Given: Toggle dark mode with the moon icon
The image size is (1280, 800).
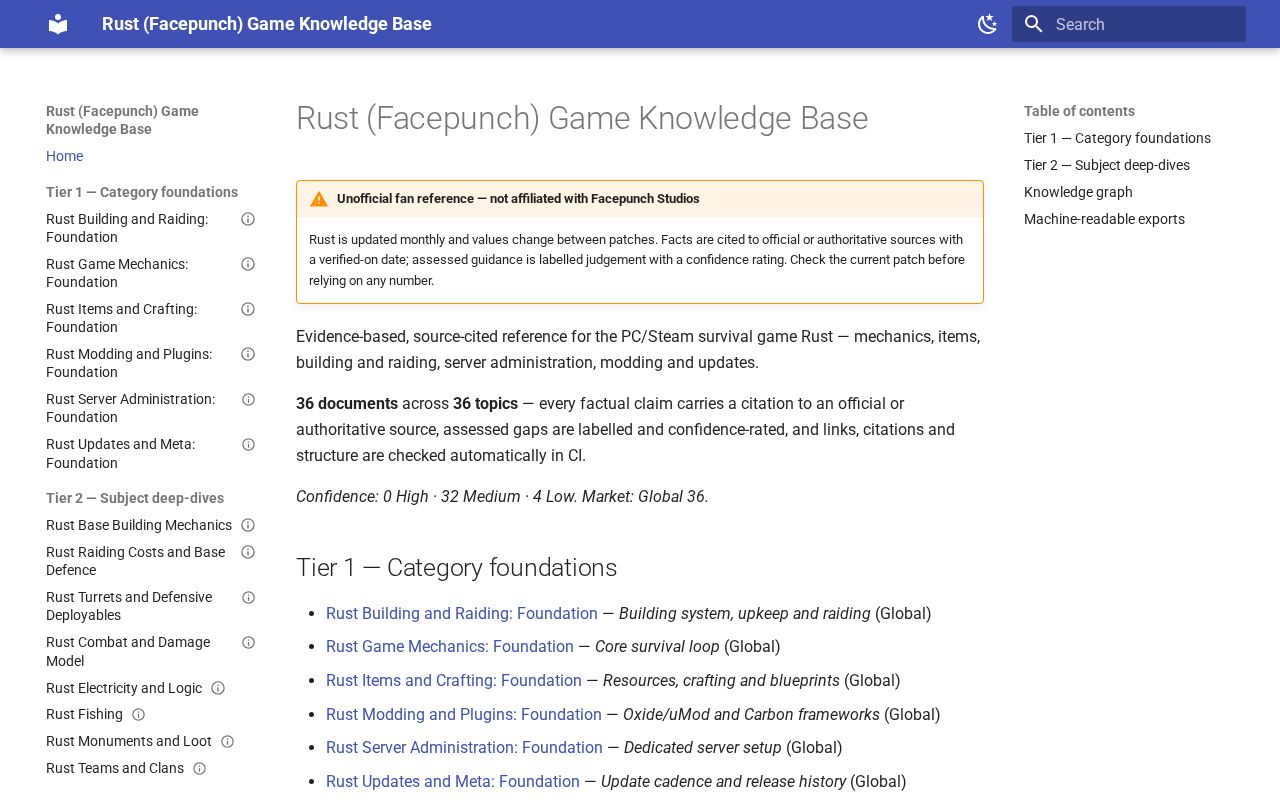Looking at the screenshot, I should tap(987, 24).
